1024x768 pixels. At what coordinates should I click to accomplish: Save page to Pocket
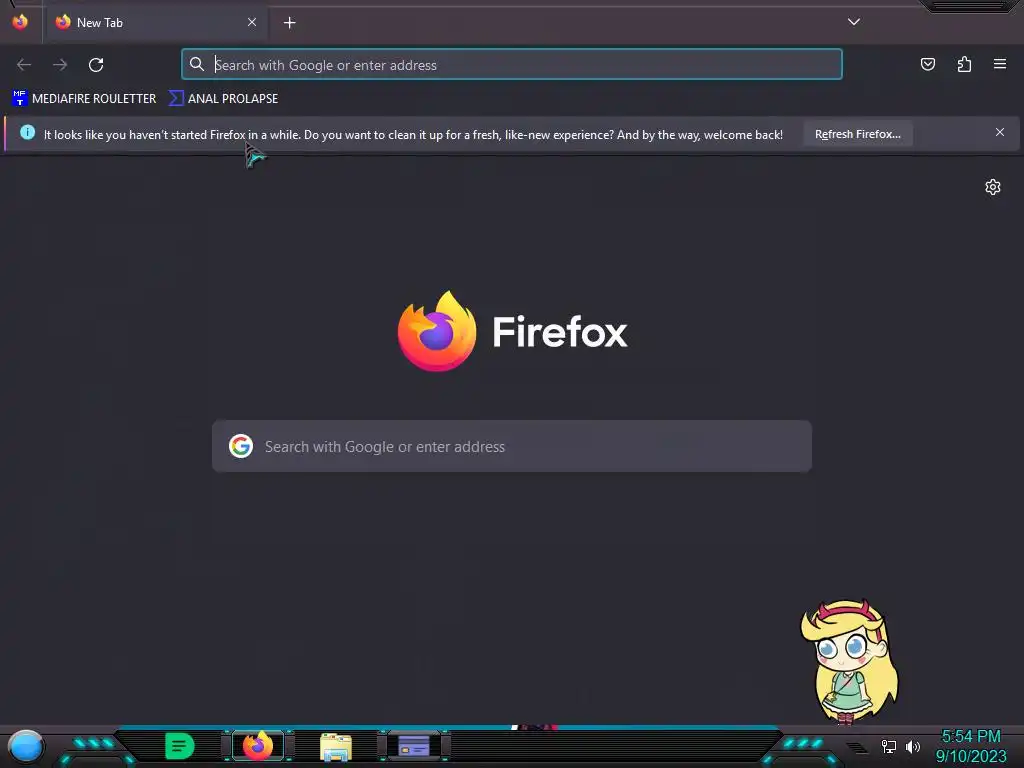tap(927, 64)
